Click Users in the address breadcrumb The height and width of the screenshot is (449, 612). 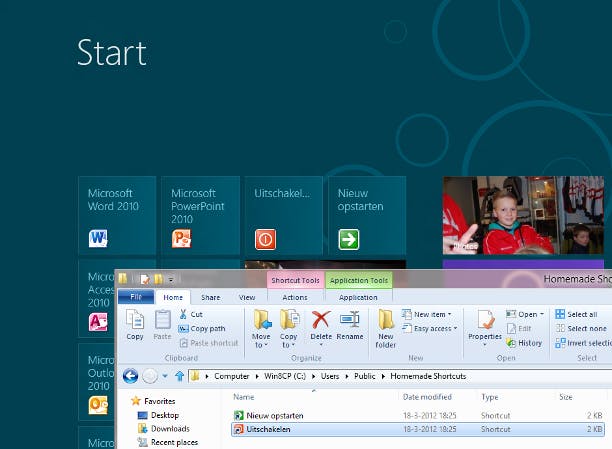point(330,376)
